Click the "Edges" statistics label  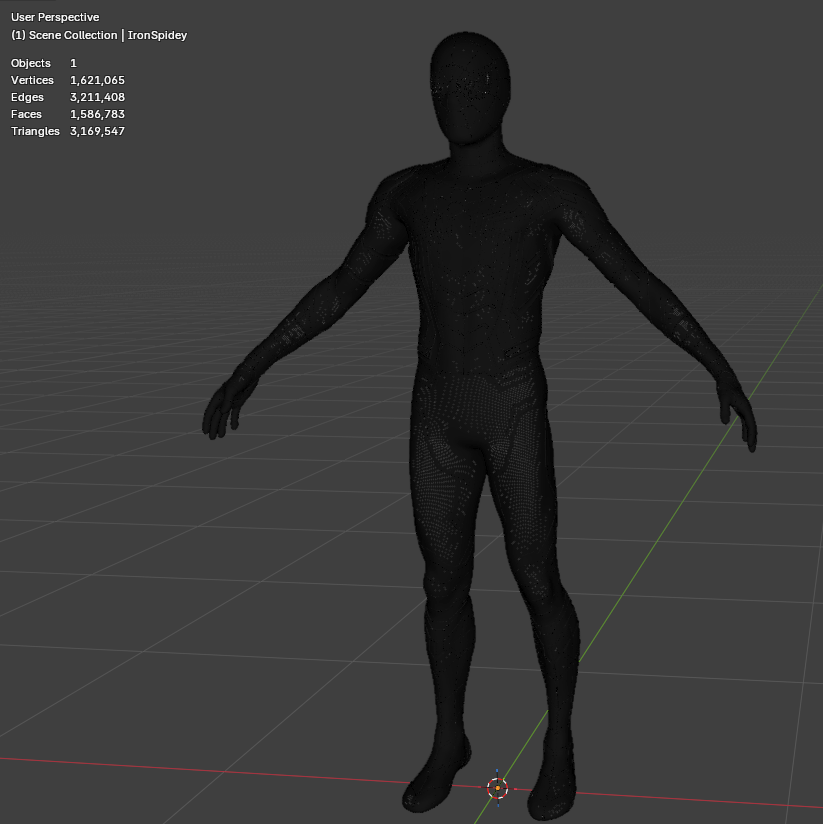point(27,97)
